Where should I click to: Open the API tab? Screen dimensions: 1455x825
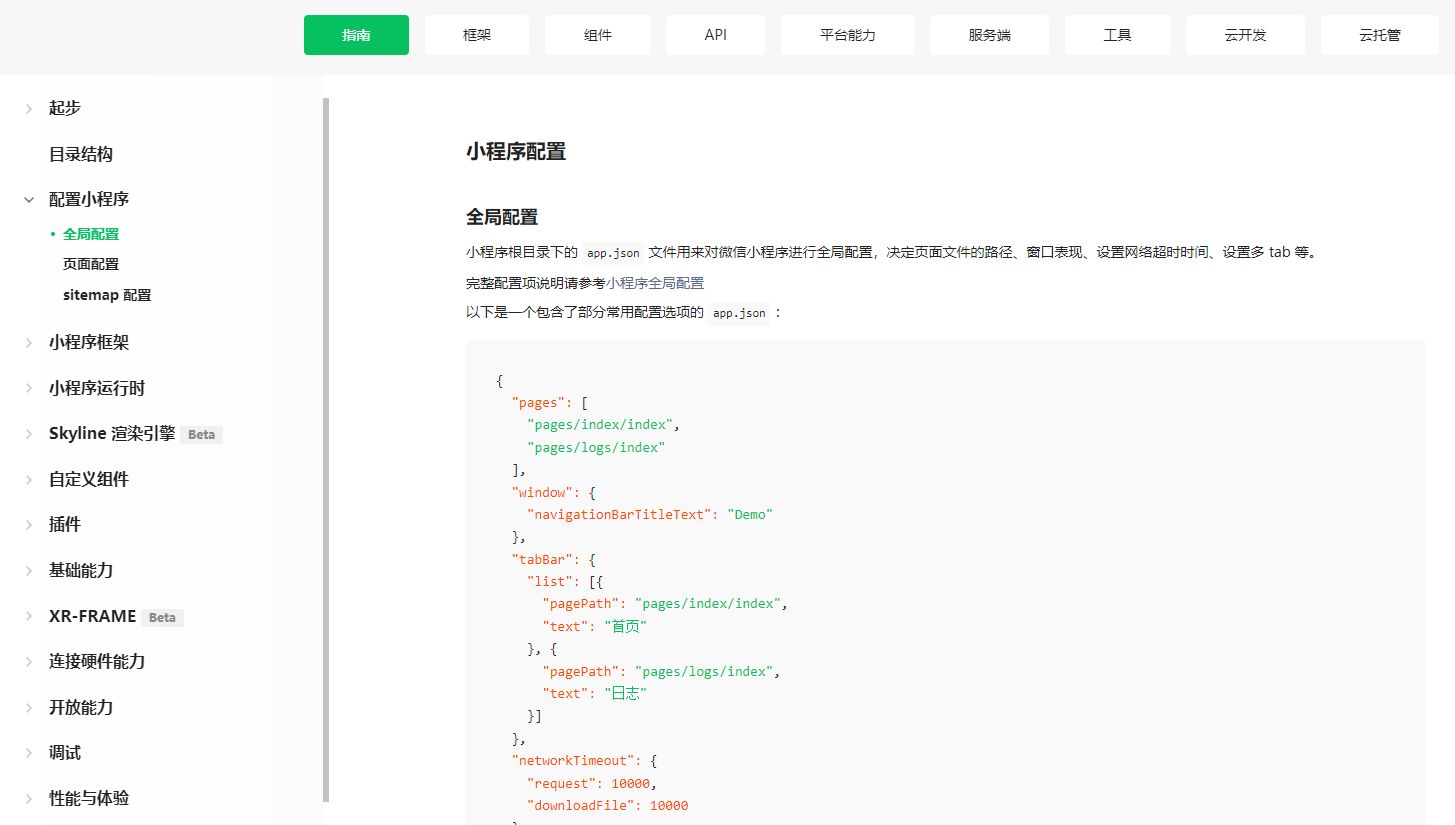click(x=715, y=35)
